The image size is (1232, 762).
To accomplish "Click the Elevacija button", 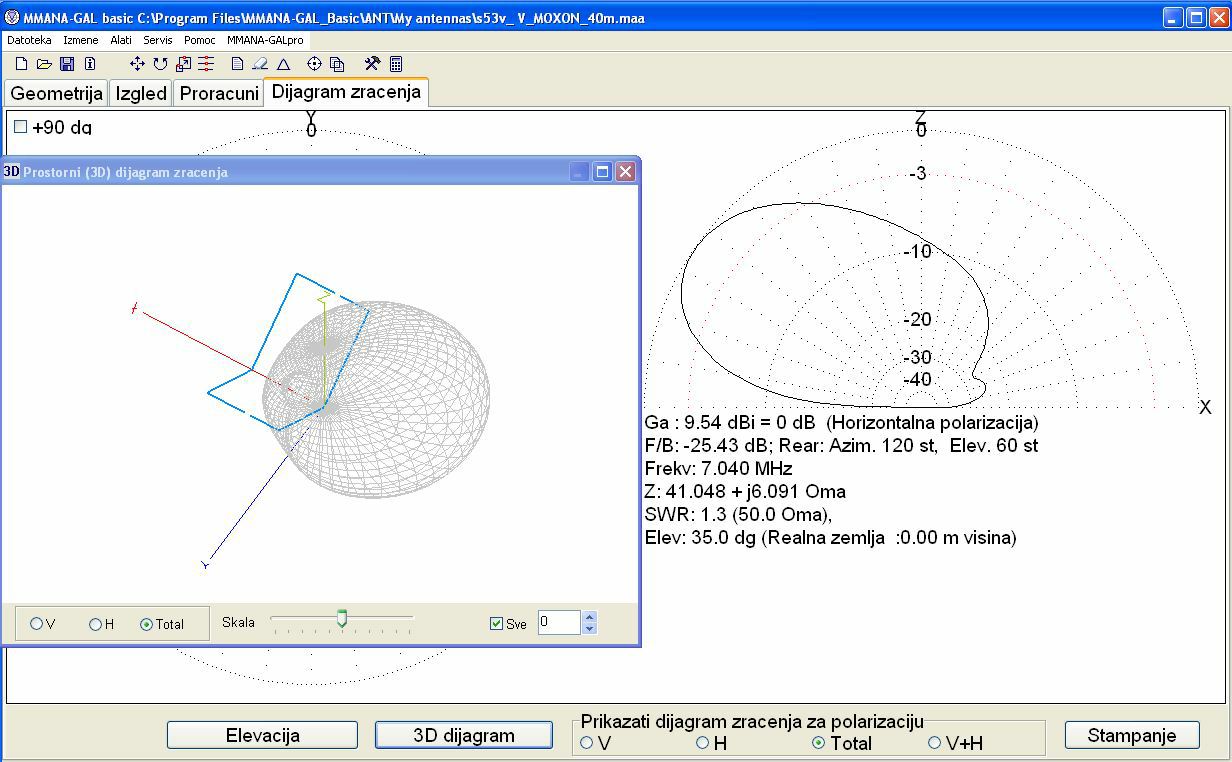I will click(x=262, y=735).
